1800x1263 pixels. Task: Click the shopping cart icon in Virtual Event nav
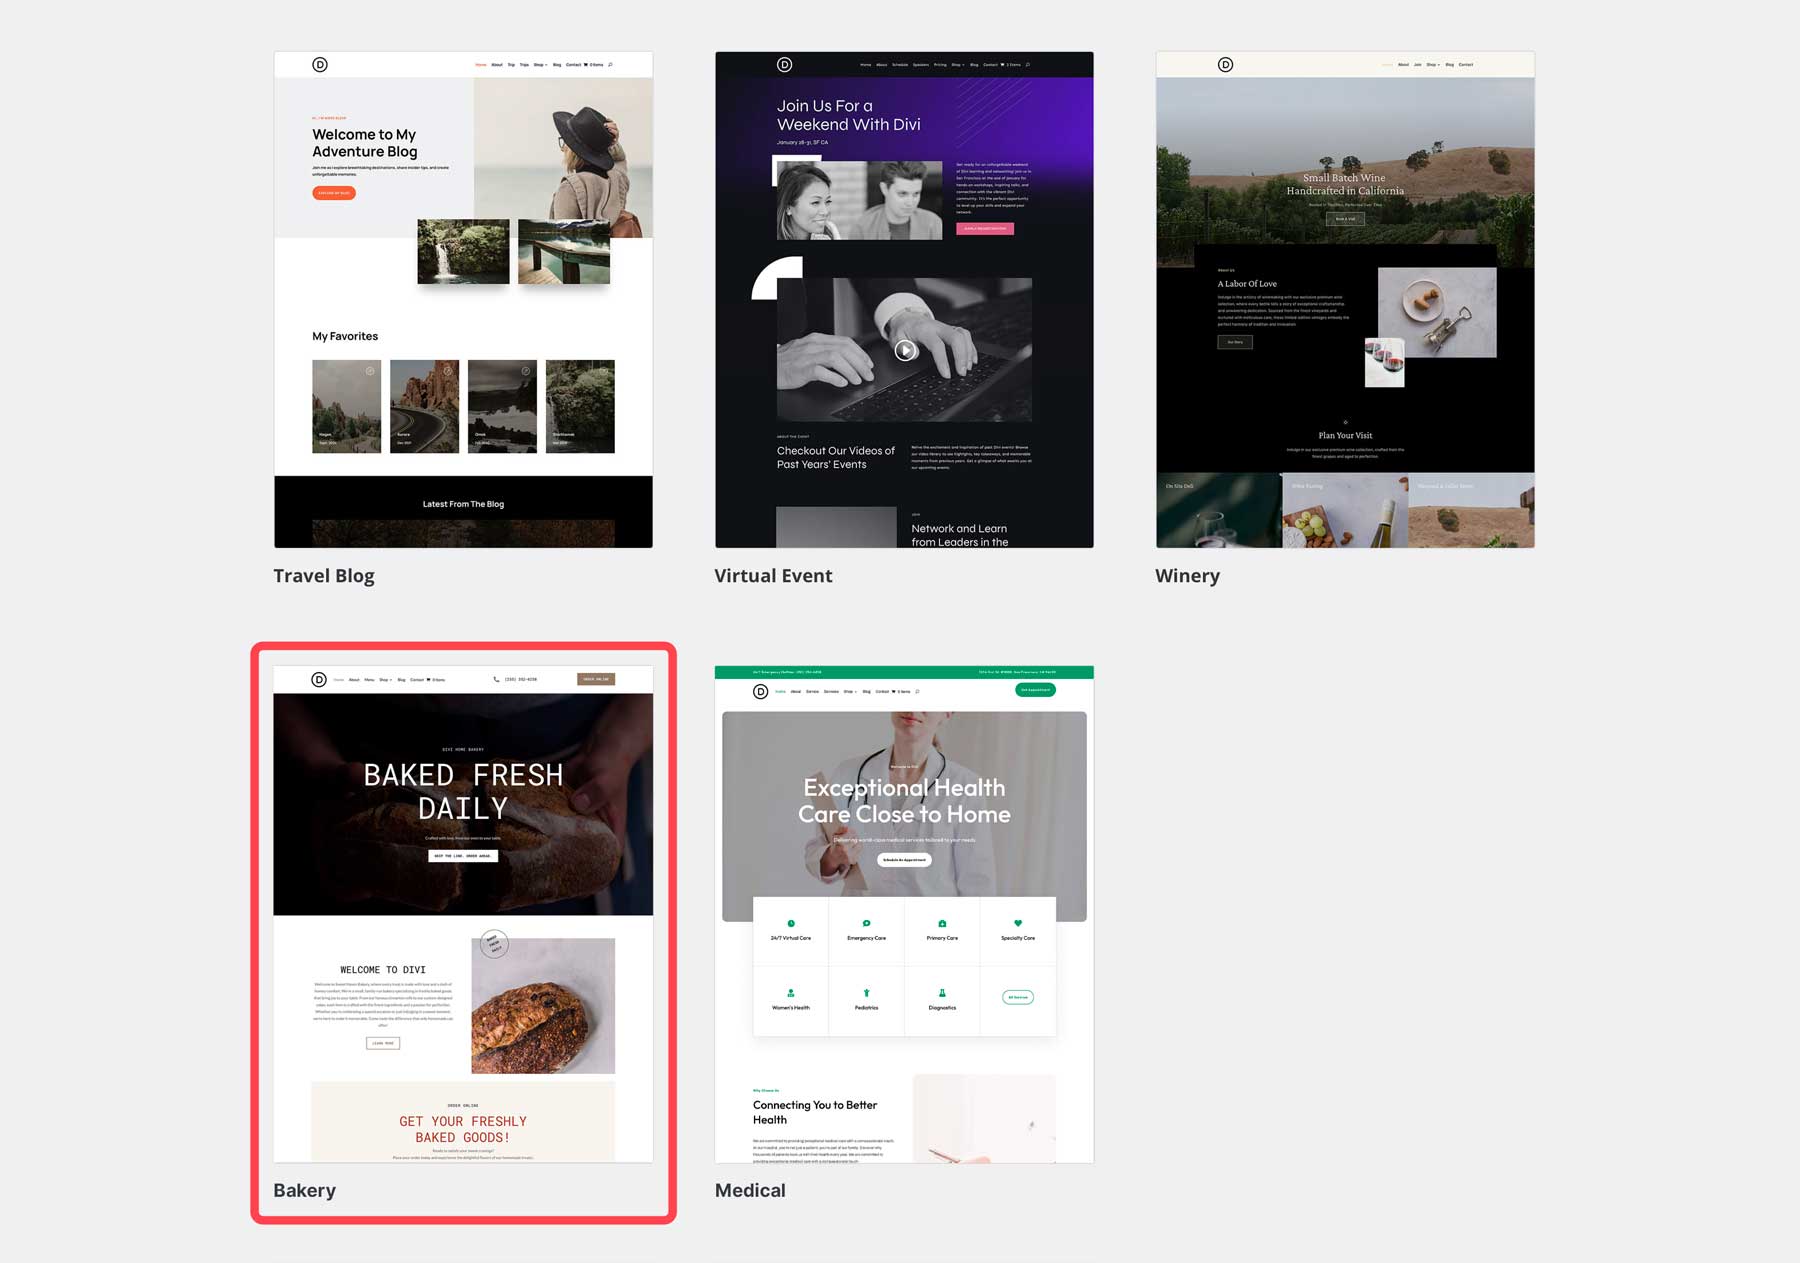pos(1002,63)
